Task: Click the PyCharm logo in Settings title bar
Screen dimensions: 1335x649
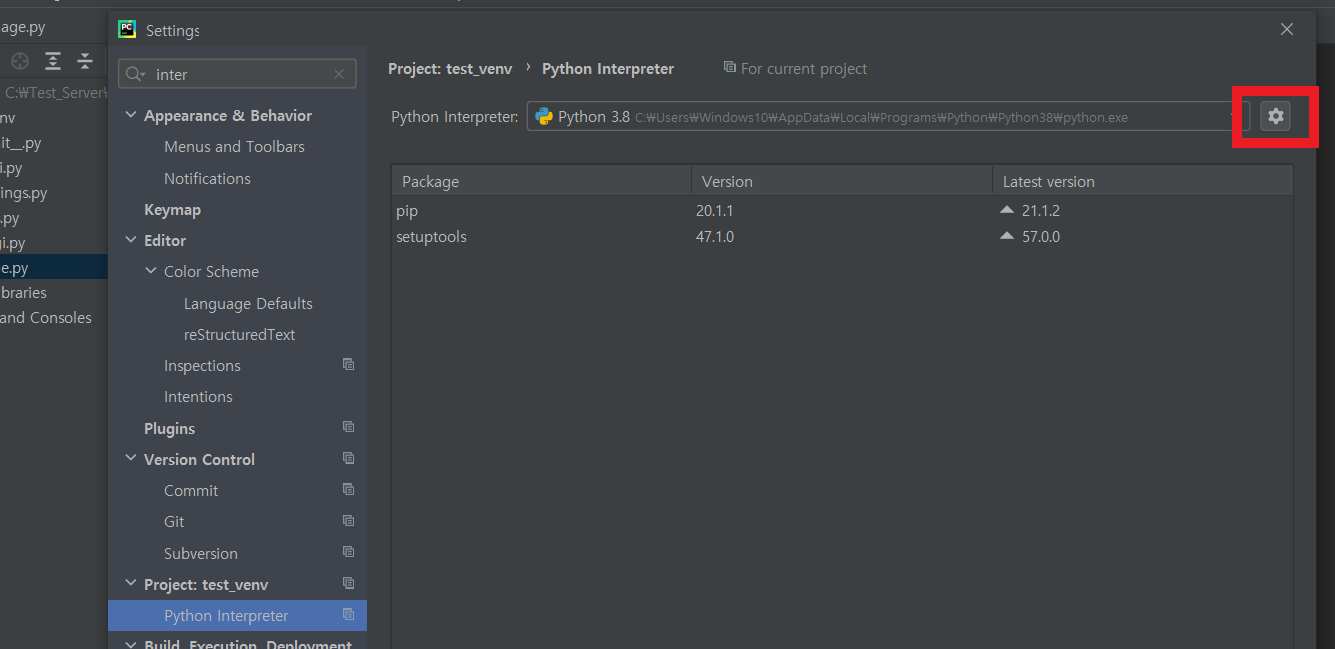Action: pyautogui.click(x=127, y=29)
